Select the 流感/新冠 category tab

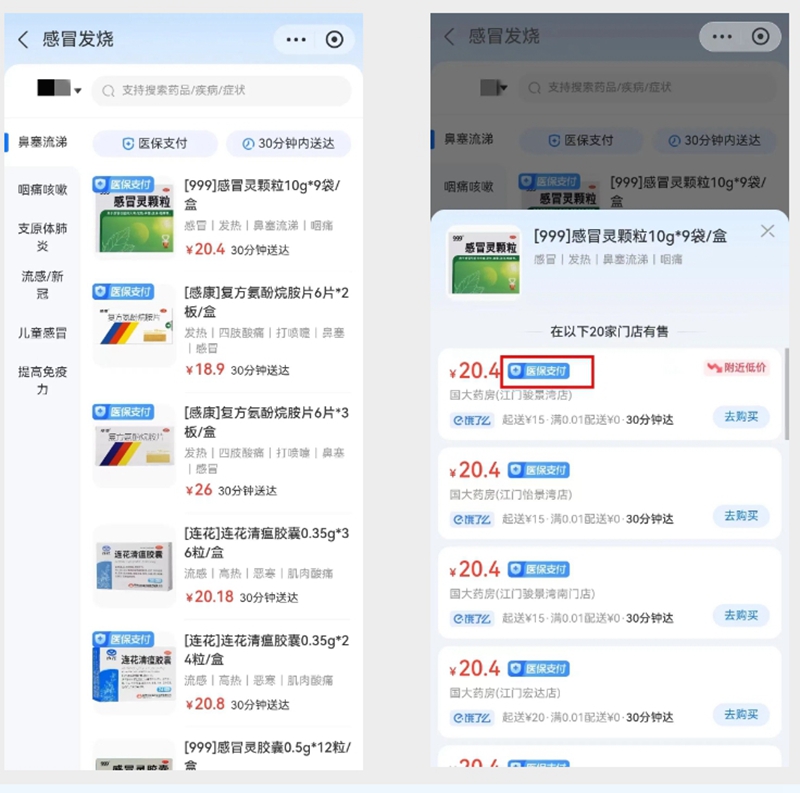tap(42, 285)
